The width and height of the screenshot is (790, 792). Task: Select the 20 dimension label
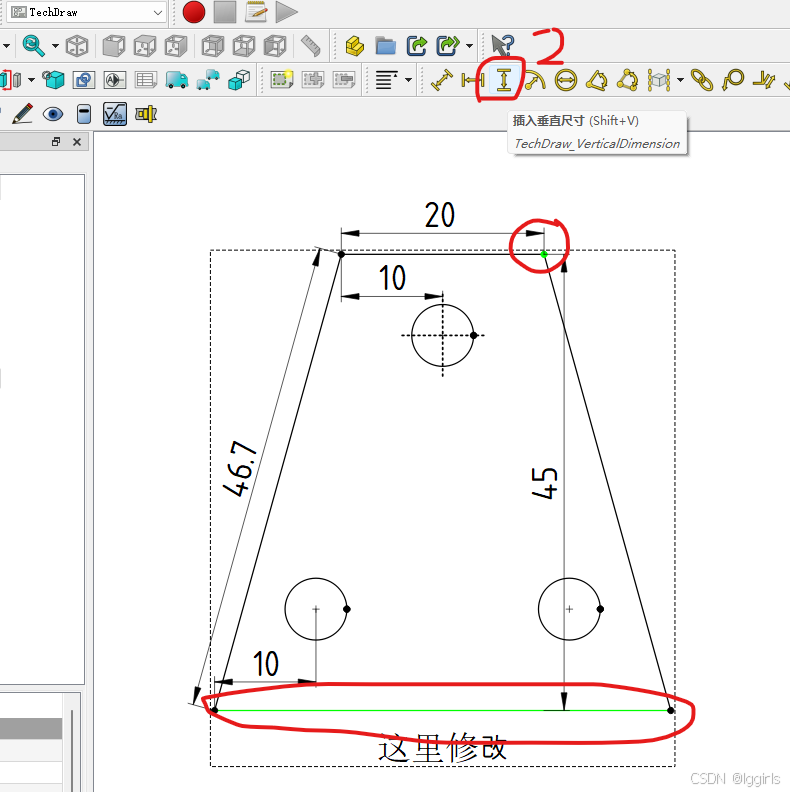pos(439,215)
